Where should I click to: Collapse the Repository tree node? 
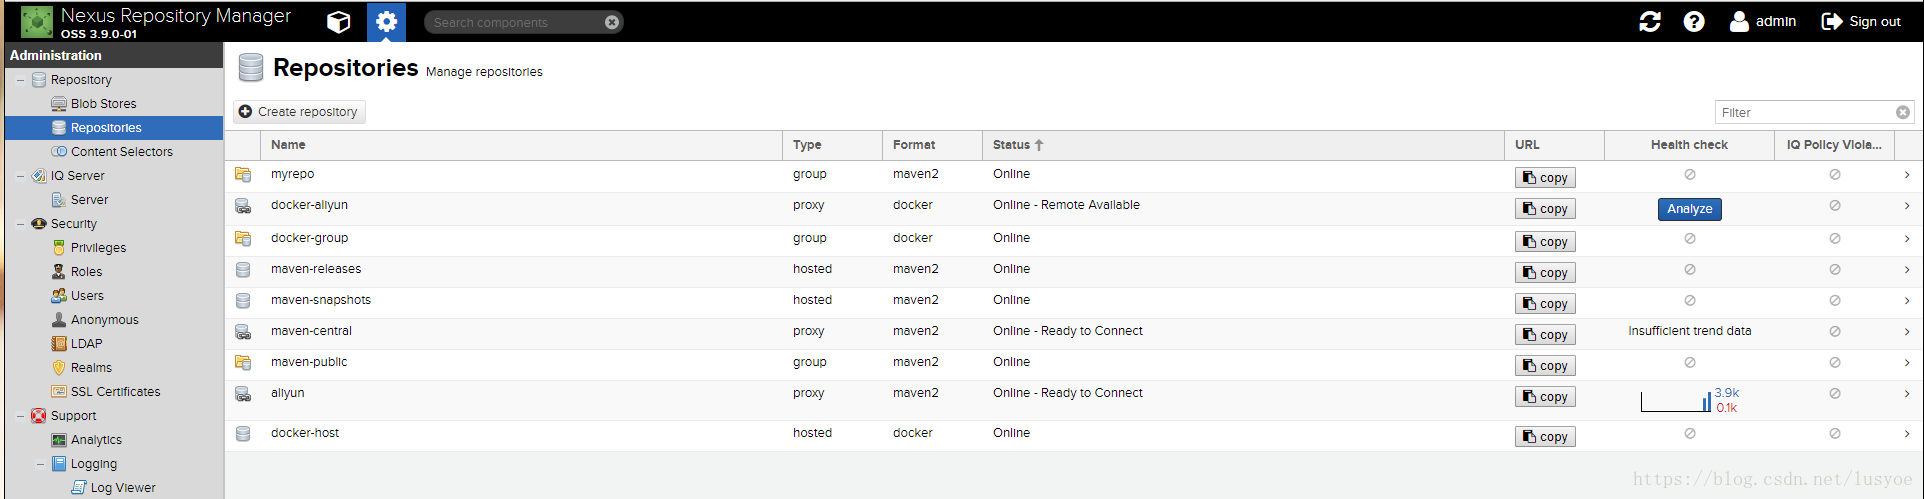coord(20,80)
